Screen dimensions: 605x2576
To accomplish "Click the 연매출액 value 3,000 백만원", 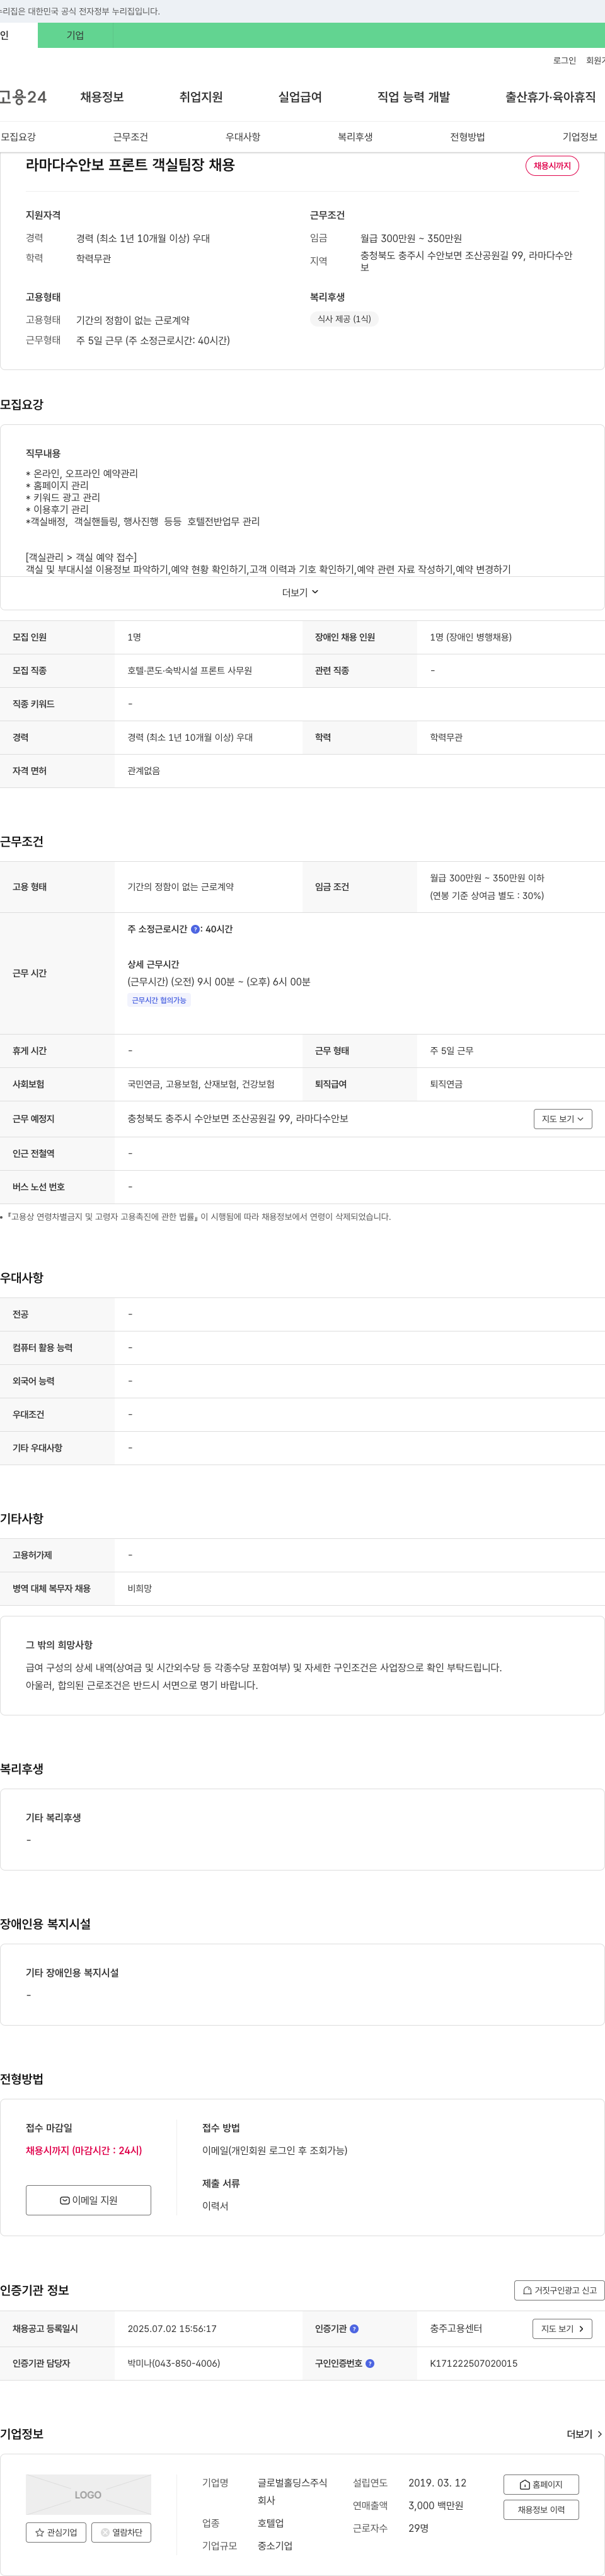I will [x=435, y=2506].
